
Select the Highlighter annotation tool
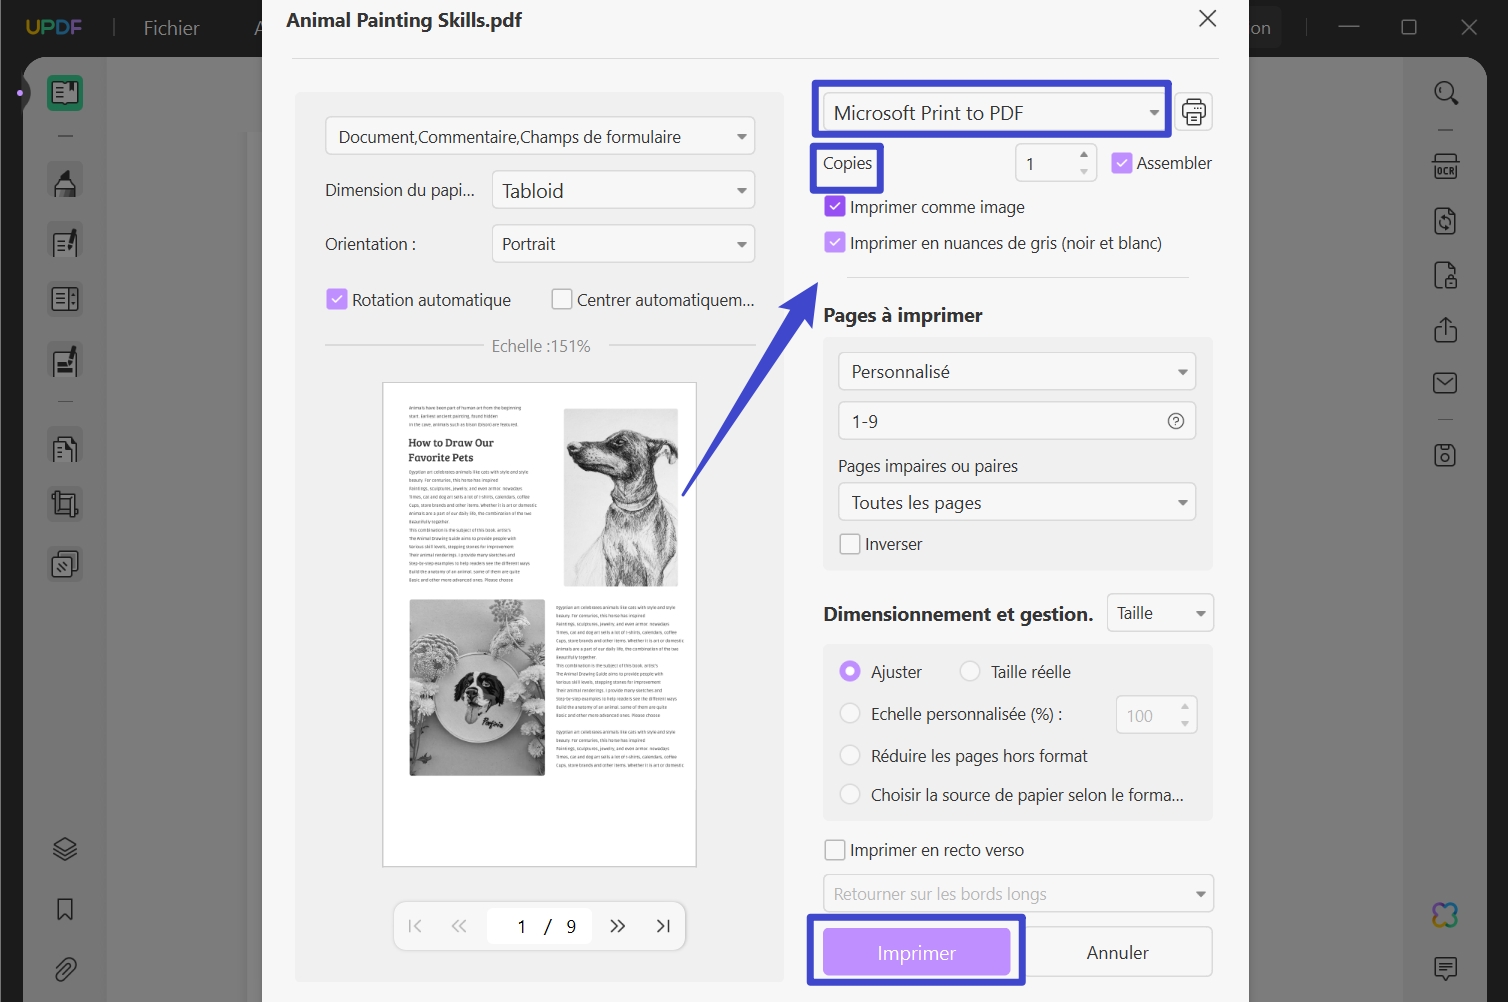[x=64, y=181]
